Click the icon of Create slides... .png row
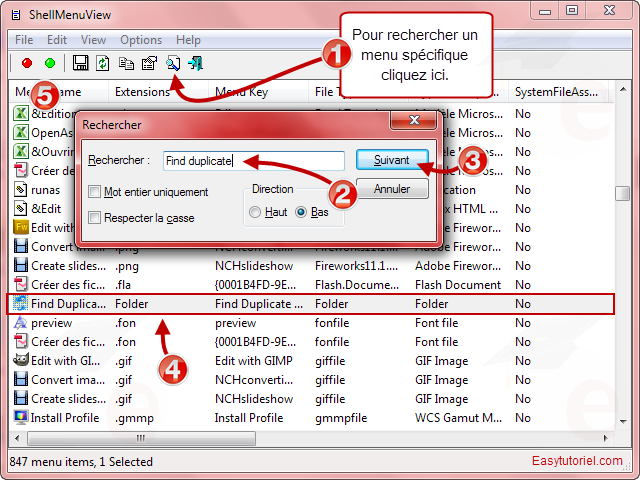Image resolution: width=640 pixels, height=480 pixels. tap(20, 266)
